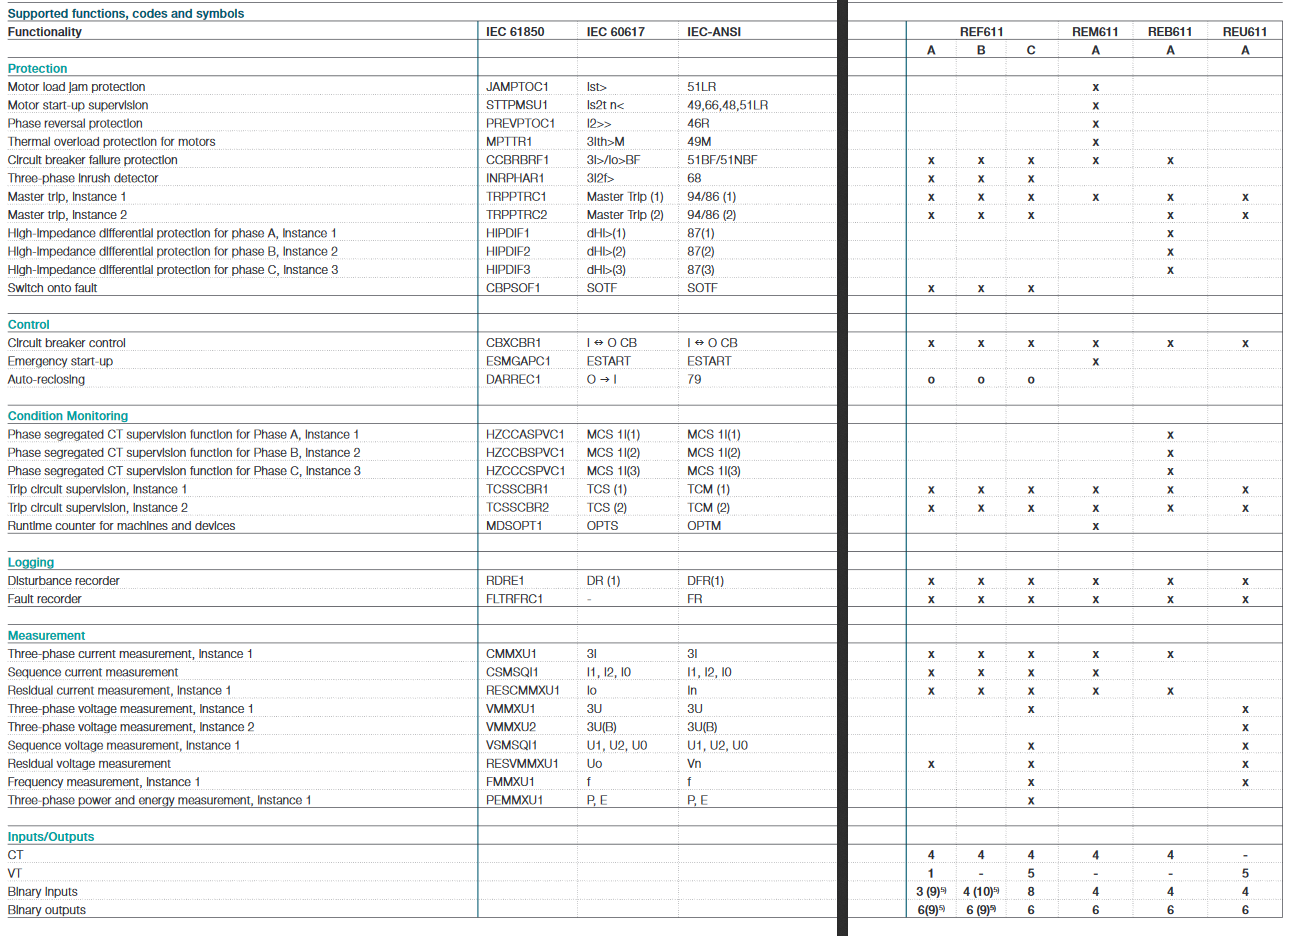Select 'Trip circuit supervision, instance 1' label
The image size is (1290, 936).
coord(97,490)
